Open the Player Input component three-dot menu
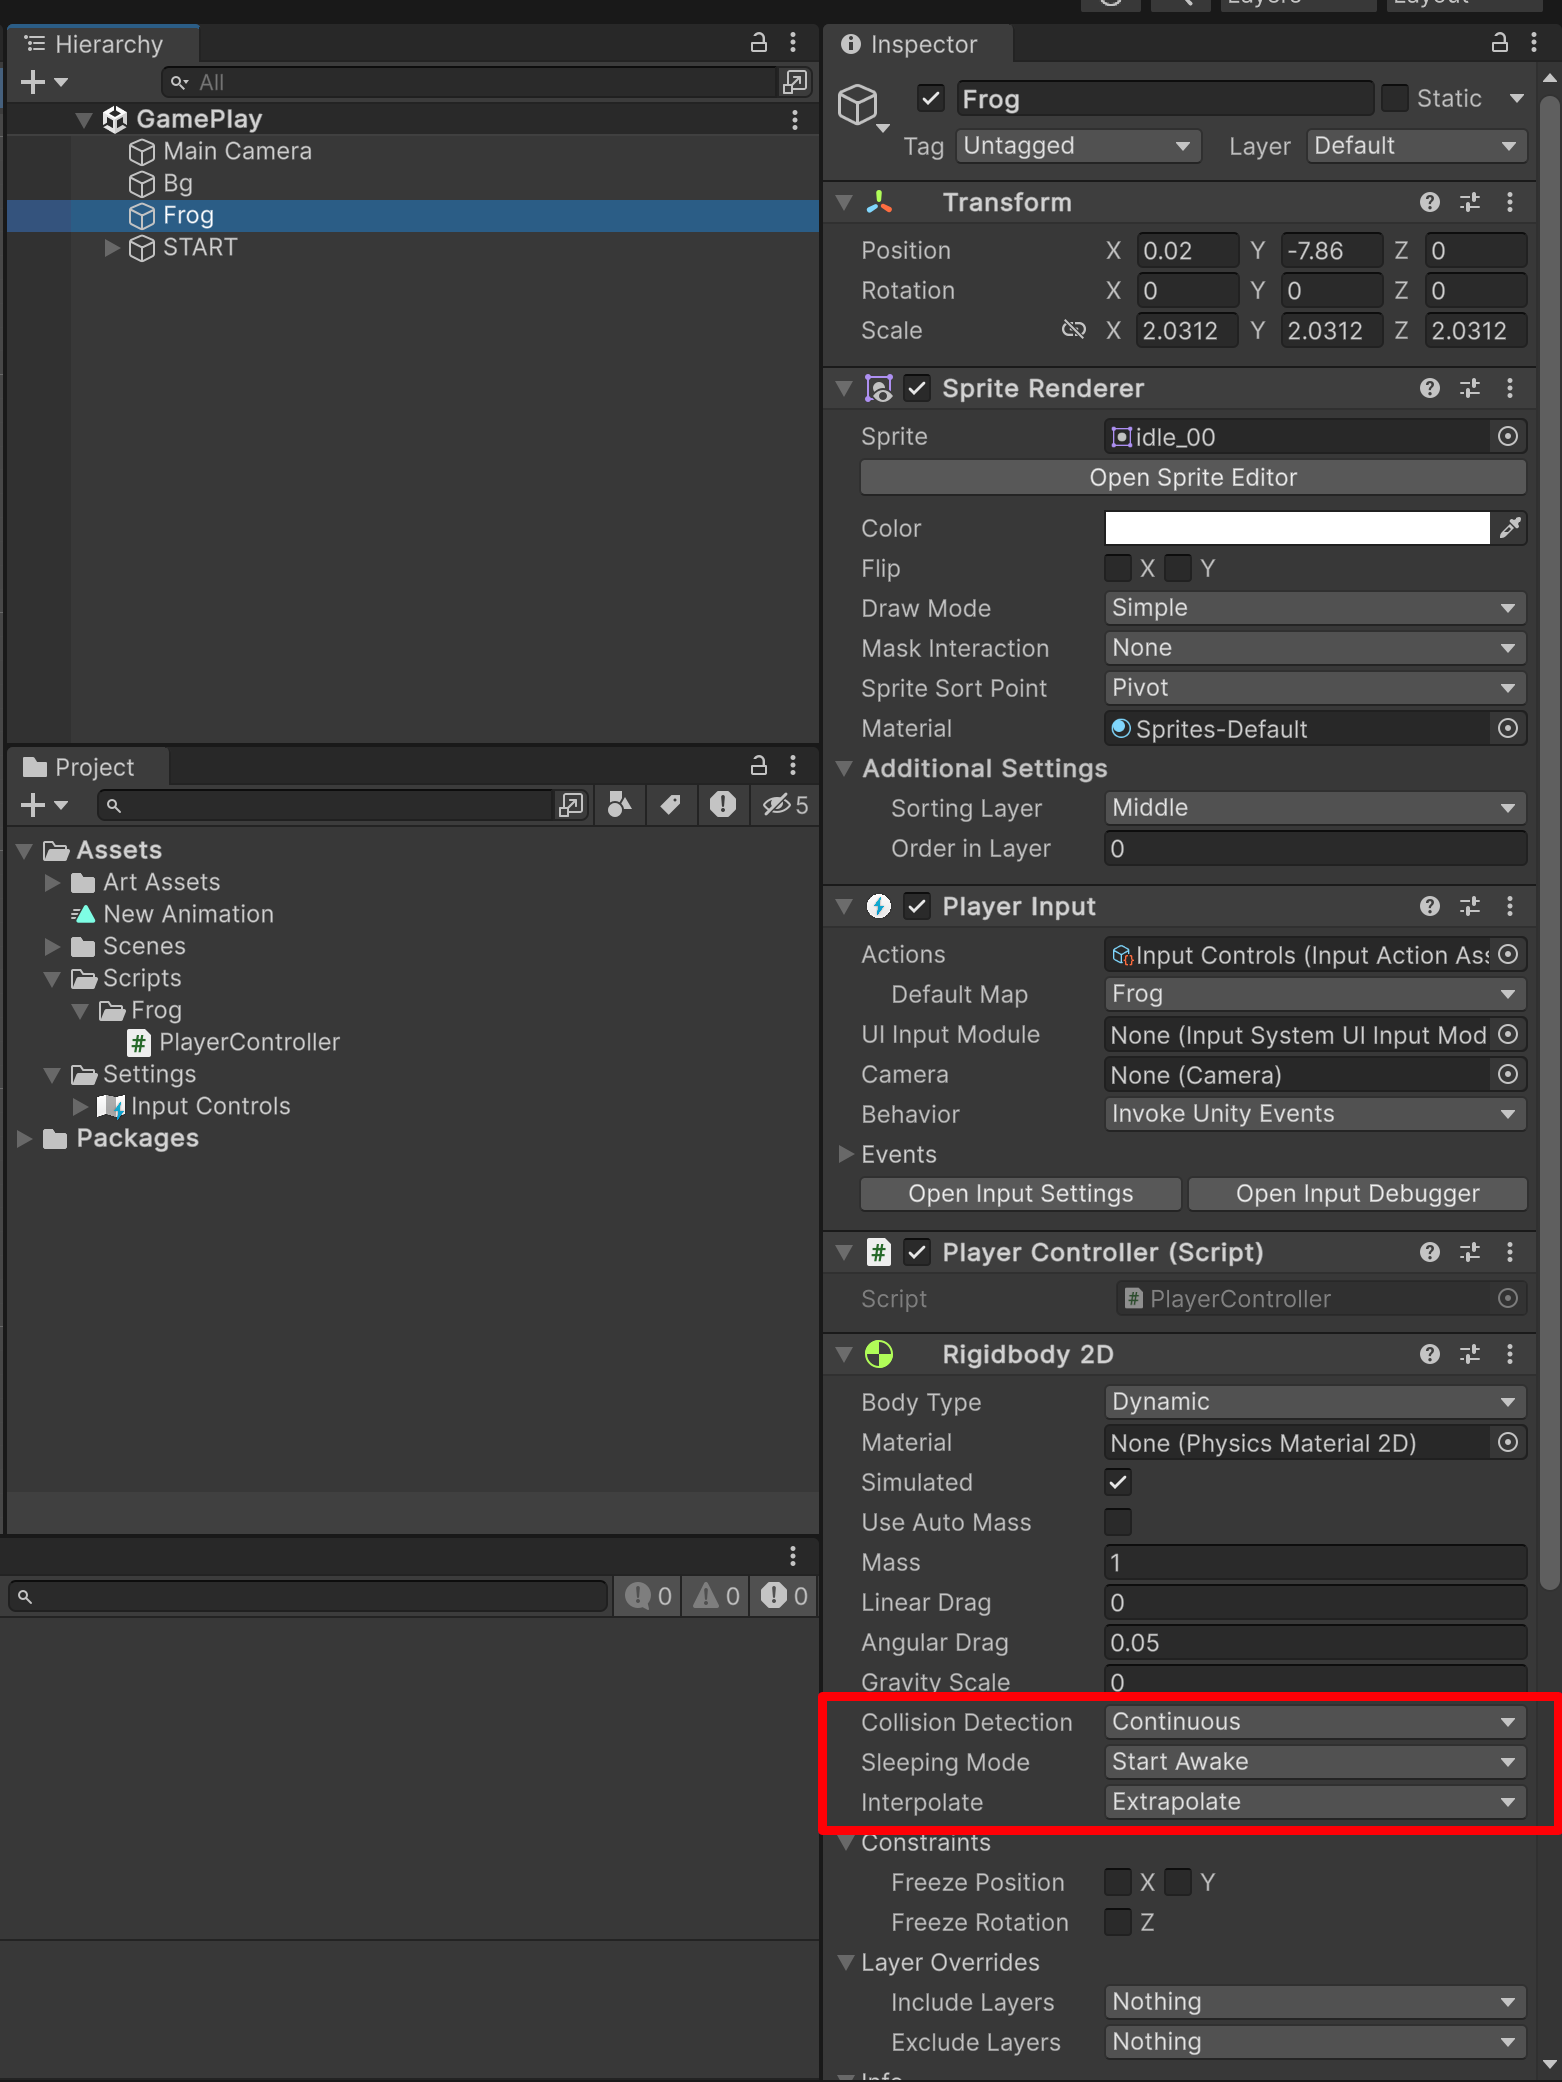 pos(1510,906)
